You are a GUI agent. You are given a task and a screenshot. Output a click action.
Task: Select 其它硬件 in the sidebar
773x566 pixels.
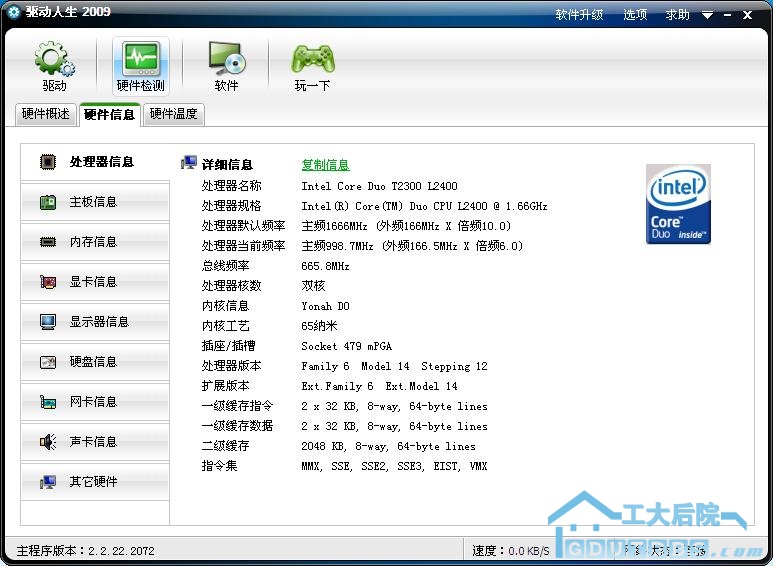pos(95,482)
